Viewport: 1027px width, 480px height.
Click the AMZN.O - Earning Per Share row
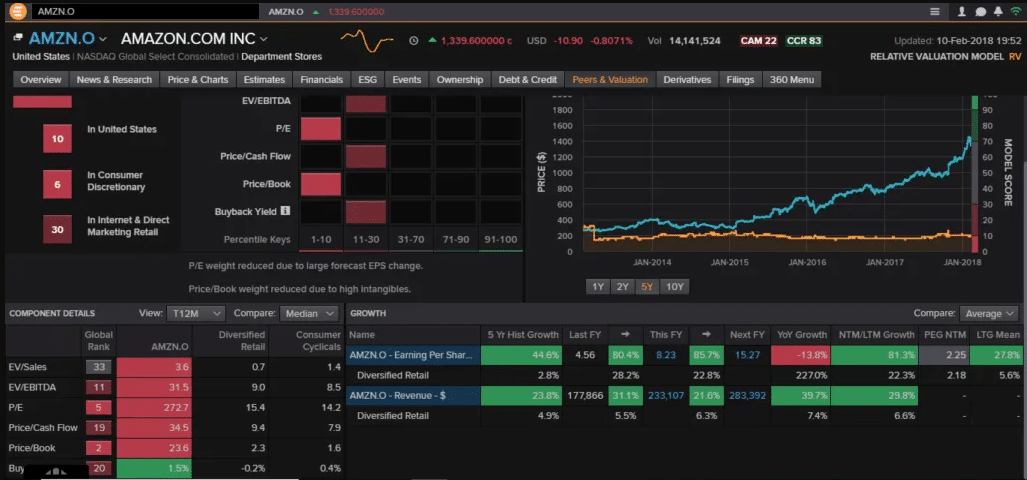click(x=413, y=356)
